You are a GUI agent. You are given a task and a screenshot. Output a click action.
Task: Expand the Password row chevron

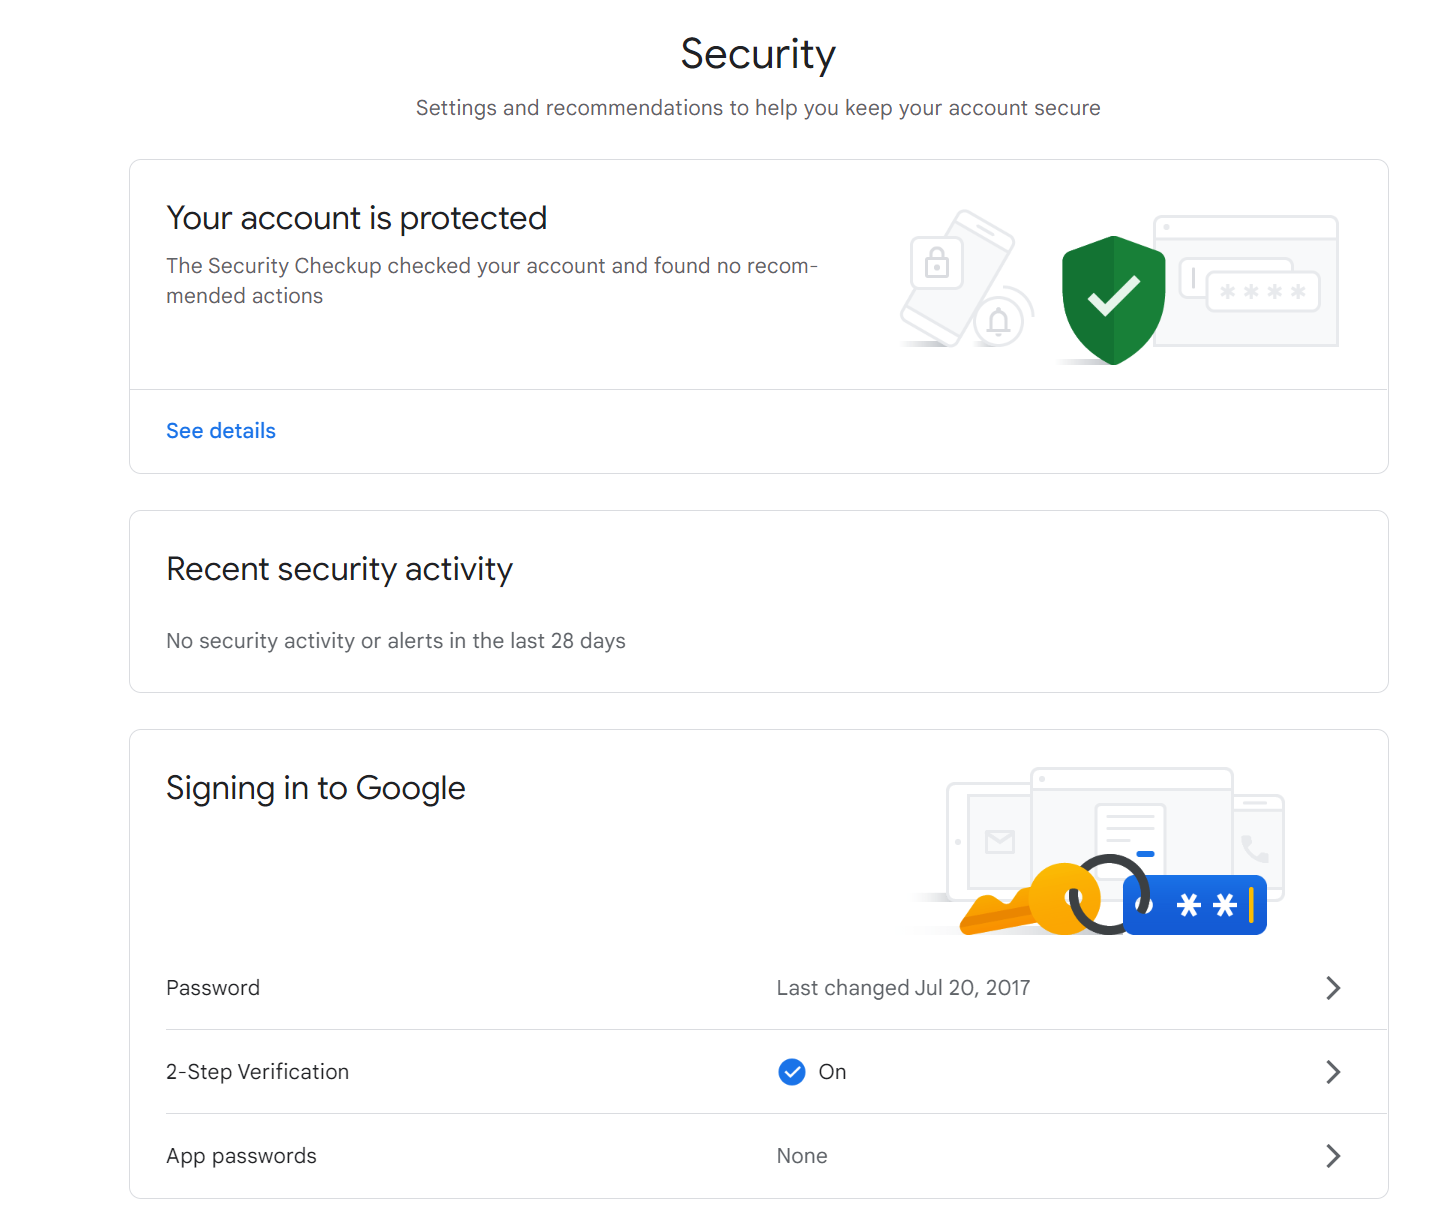(x=1334, y=987)
